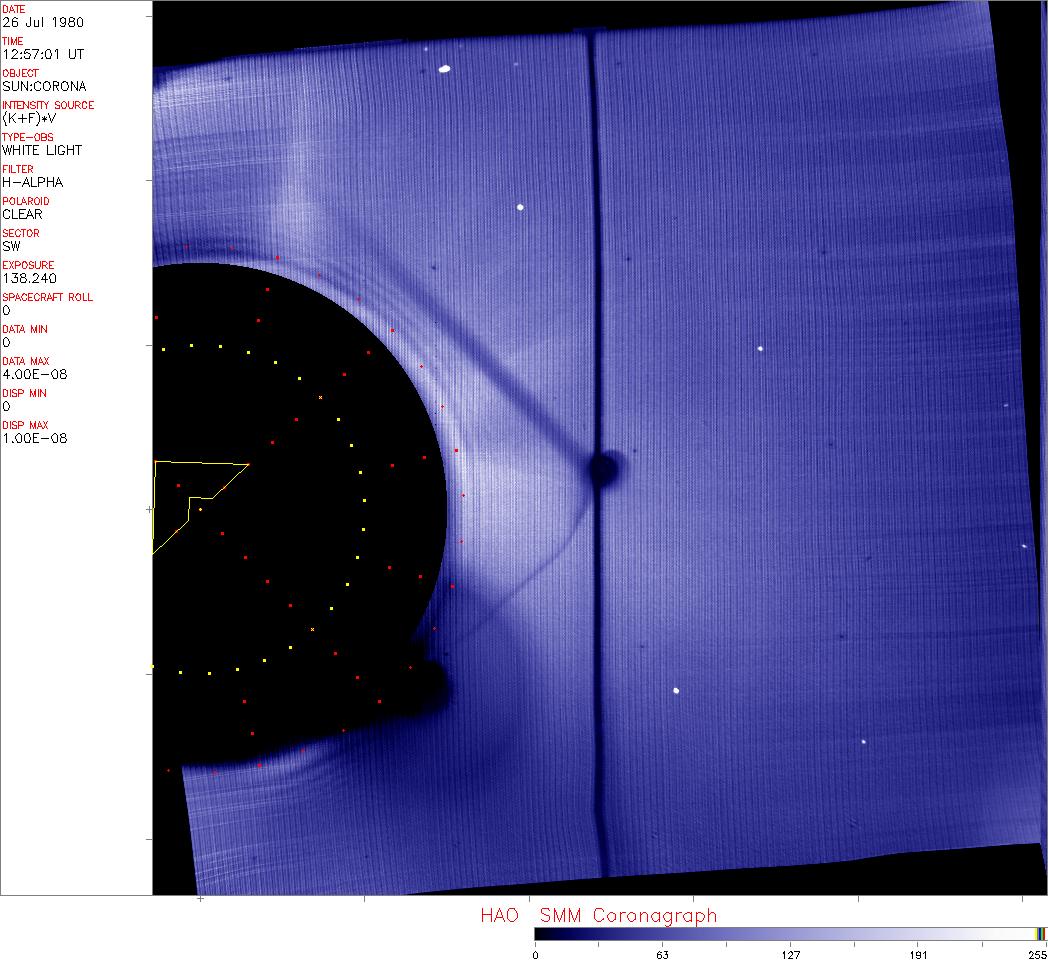Screen dimensions: 1048x960
Task: Select the 'WHITE LIGHT' observation type text
Action: click(x=42, y=150)
